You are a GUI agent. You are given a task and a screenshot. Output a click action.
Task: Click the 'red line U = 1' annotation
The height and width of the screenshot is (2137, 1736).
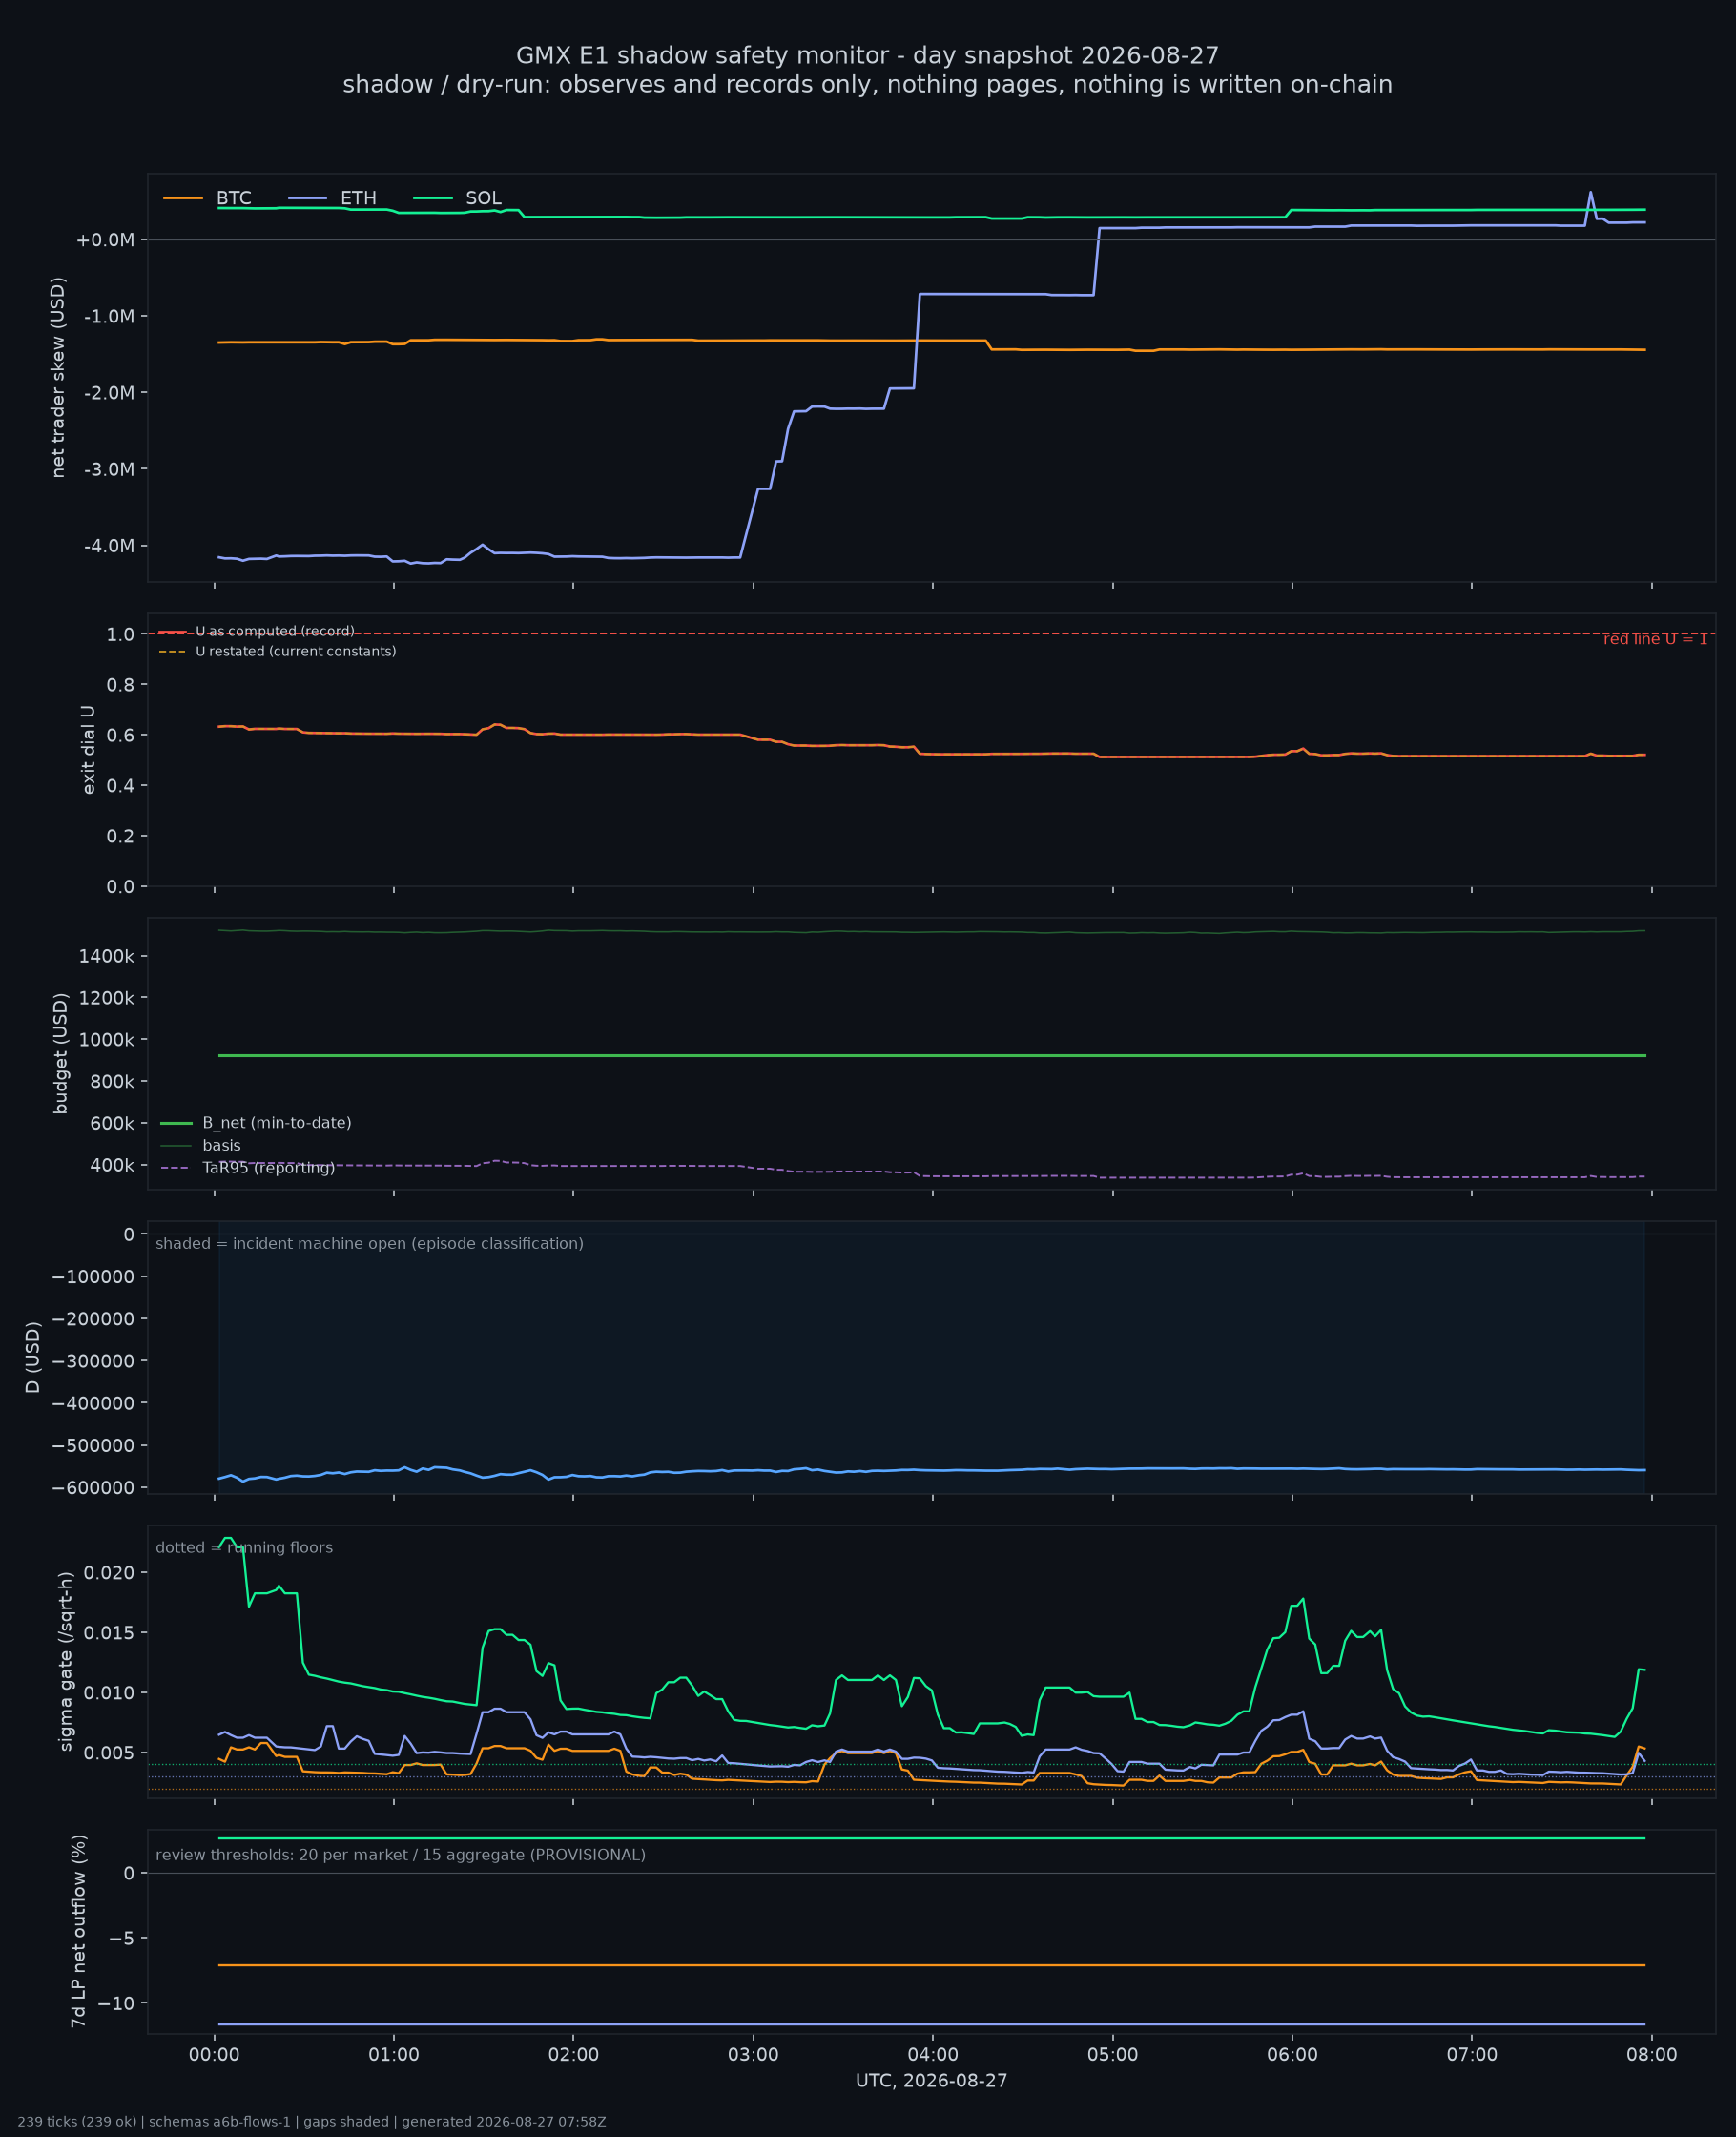(1655, 639)
